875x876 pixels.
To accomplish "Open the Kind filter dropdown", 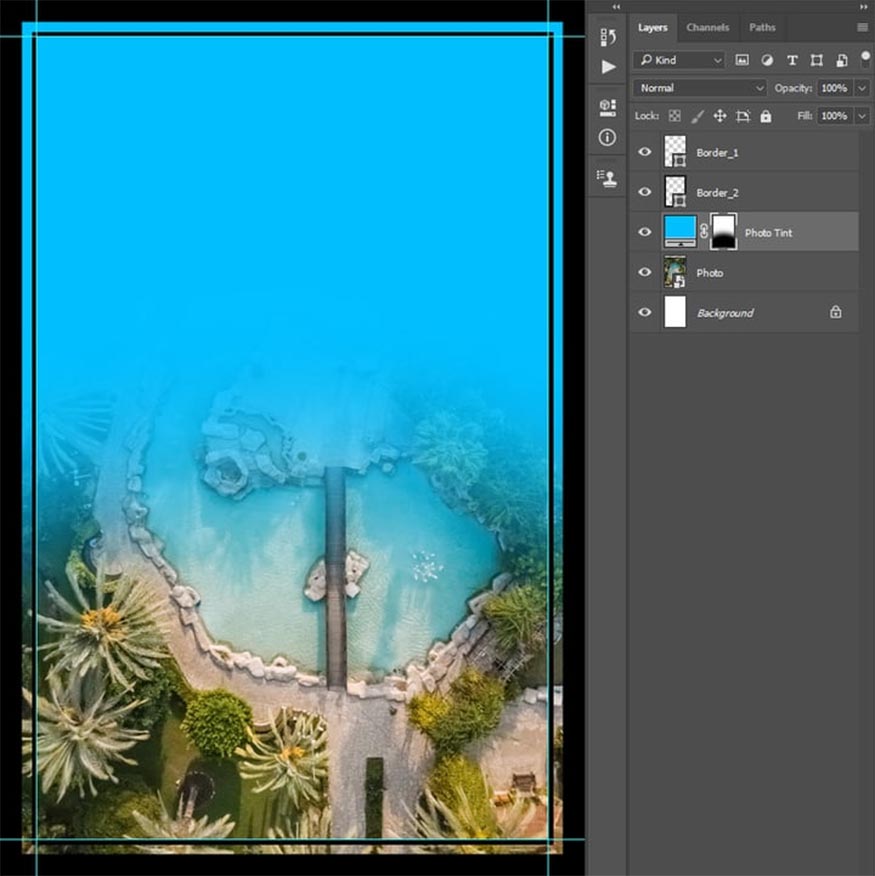I will point(679,60).
